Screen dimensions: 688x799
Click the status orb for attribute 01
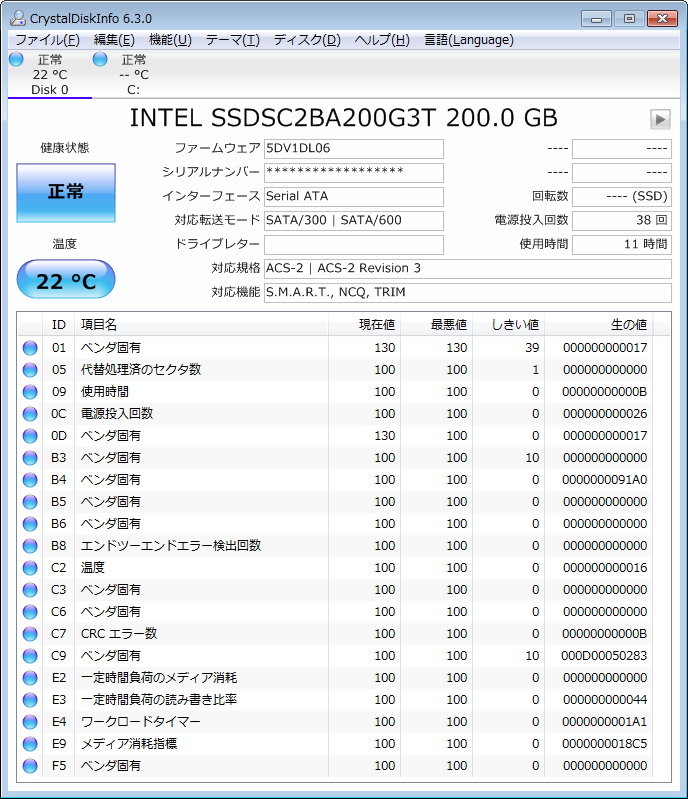click(30, 347)
